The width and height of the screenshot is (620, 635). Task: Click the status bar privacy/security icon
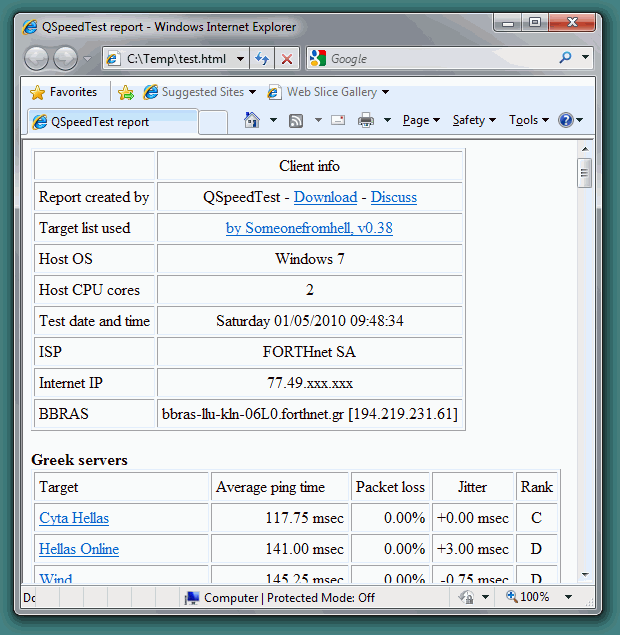[467, 597]
